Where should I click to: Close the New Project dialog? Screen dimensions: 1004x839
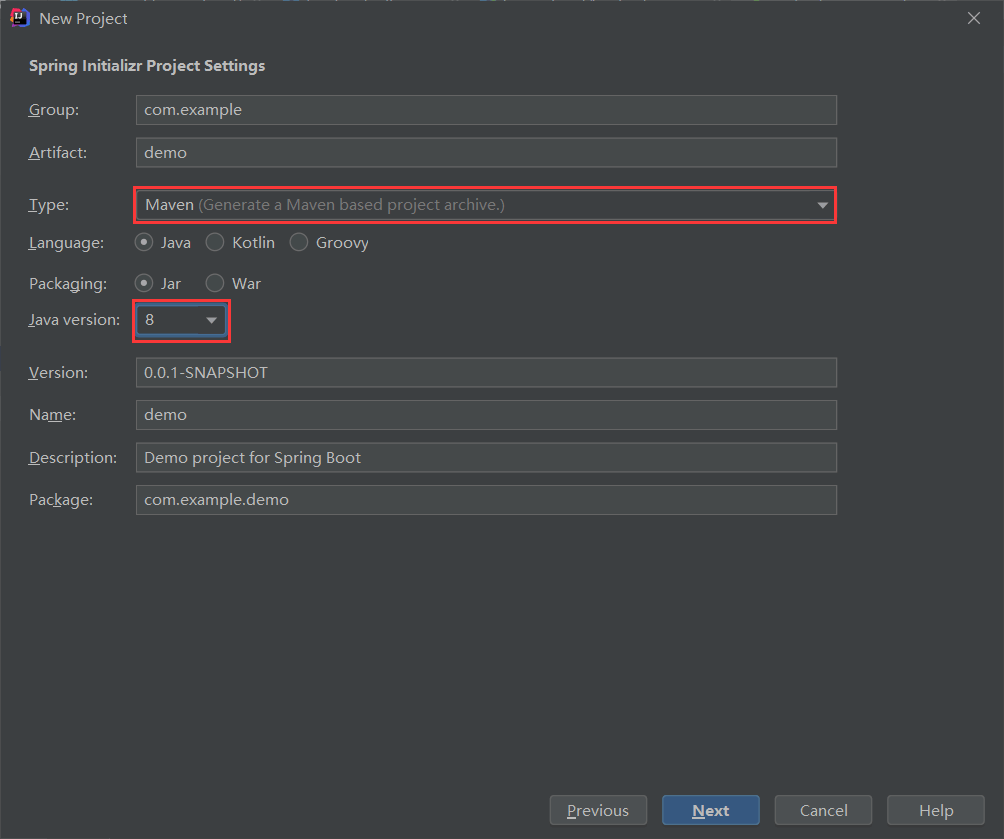tap(973, 19)
